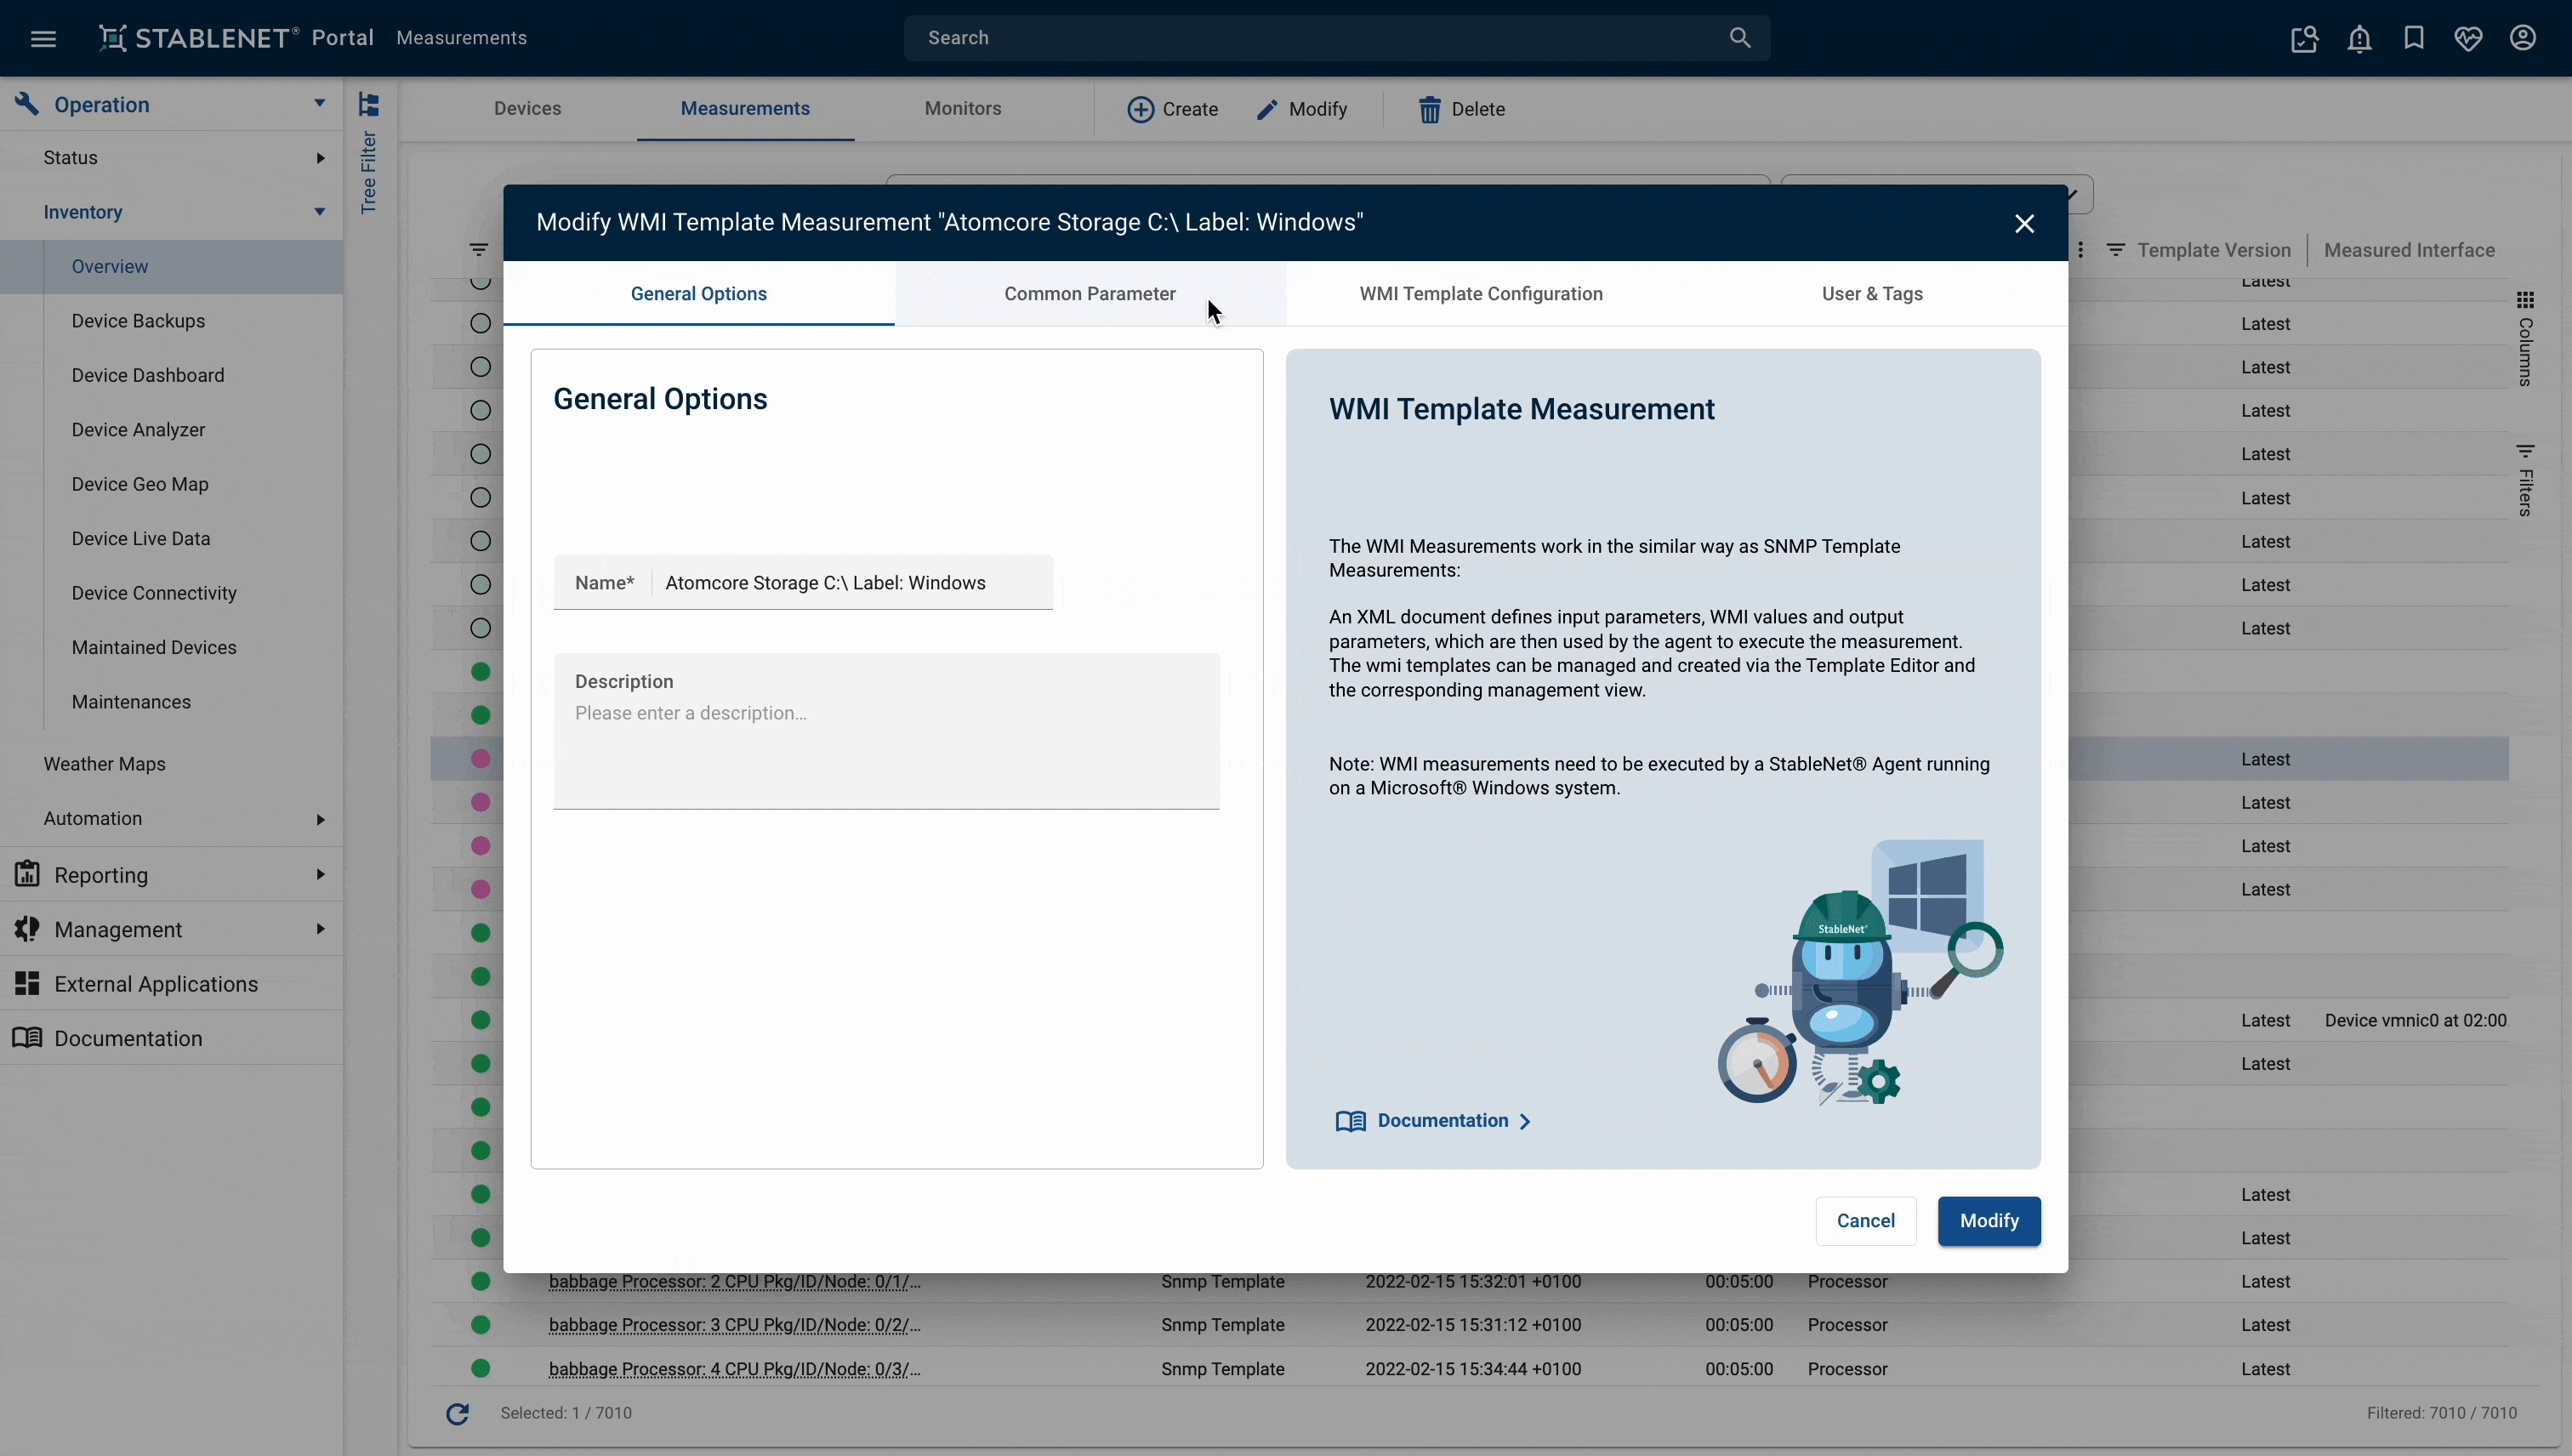Click the Operation wrench icon

point(27,104)
